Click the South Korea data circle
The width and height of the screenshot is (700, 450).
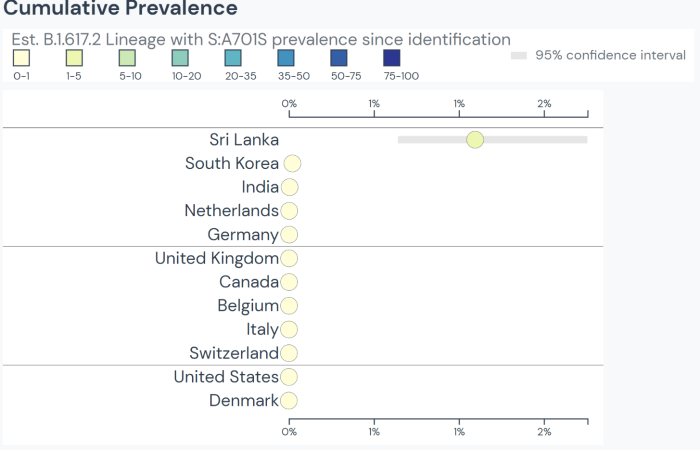coord(292,164)
